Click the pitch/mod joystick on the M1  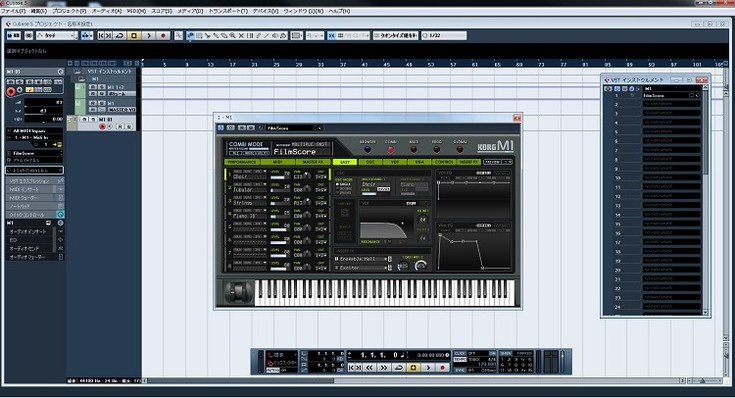pos(239,293)
